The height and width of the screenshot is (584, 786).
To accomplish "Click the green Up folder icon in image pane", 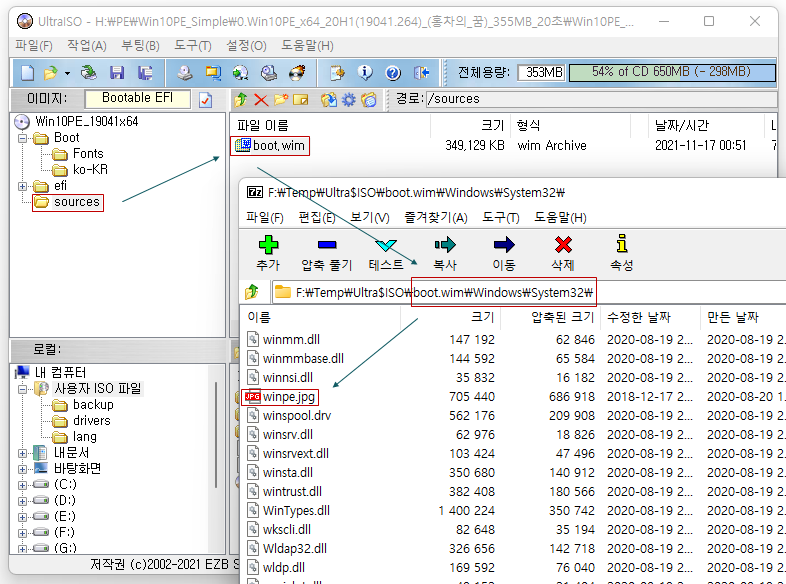I will (241, 100).
